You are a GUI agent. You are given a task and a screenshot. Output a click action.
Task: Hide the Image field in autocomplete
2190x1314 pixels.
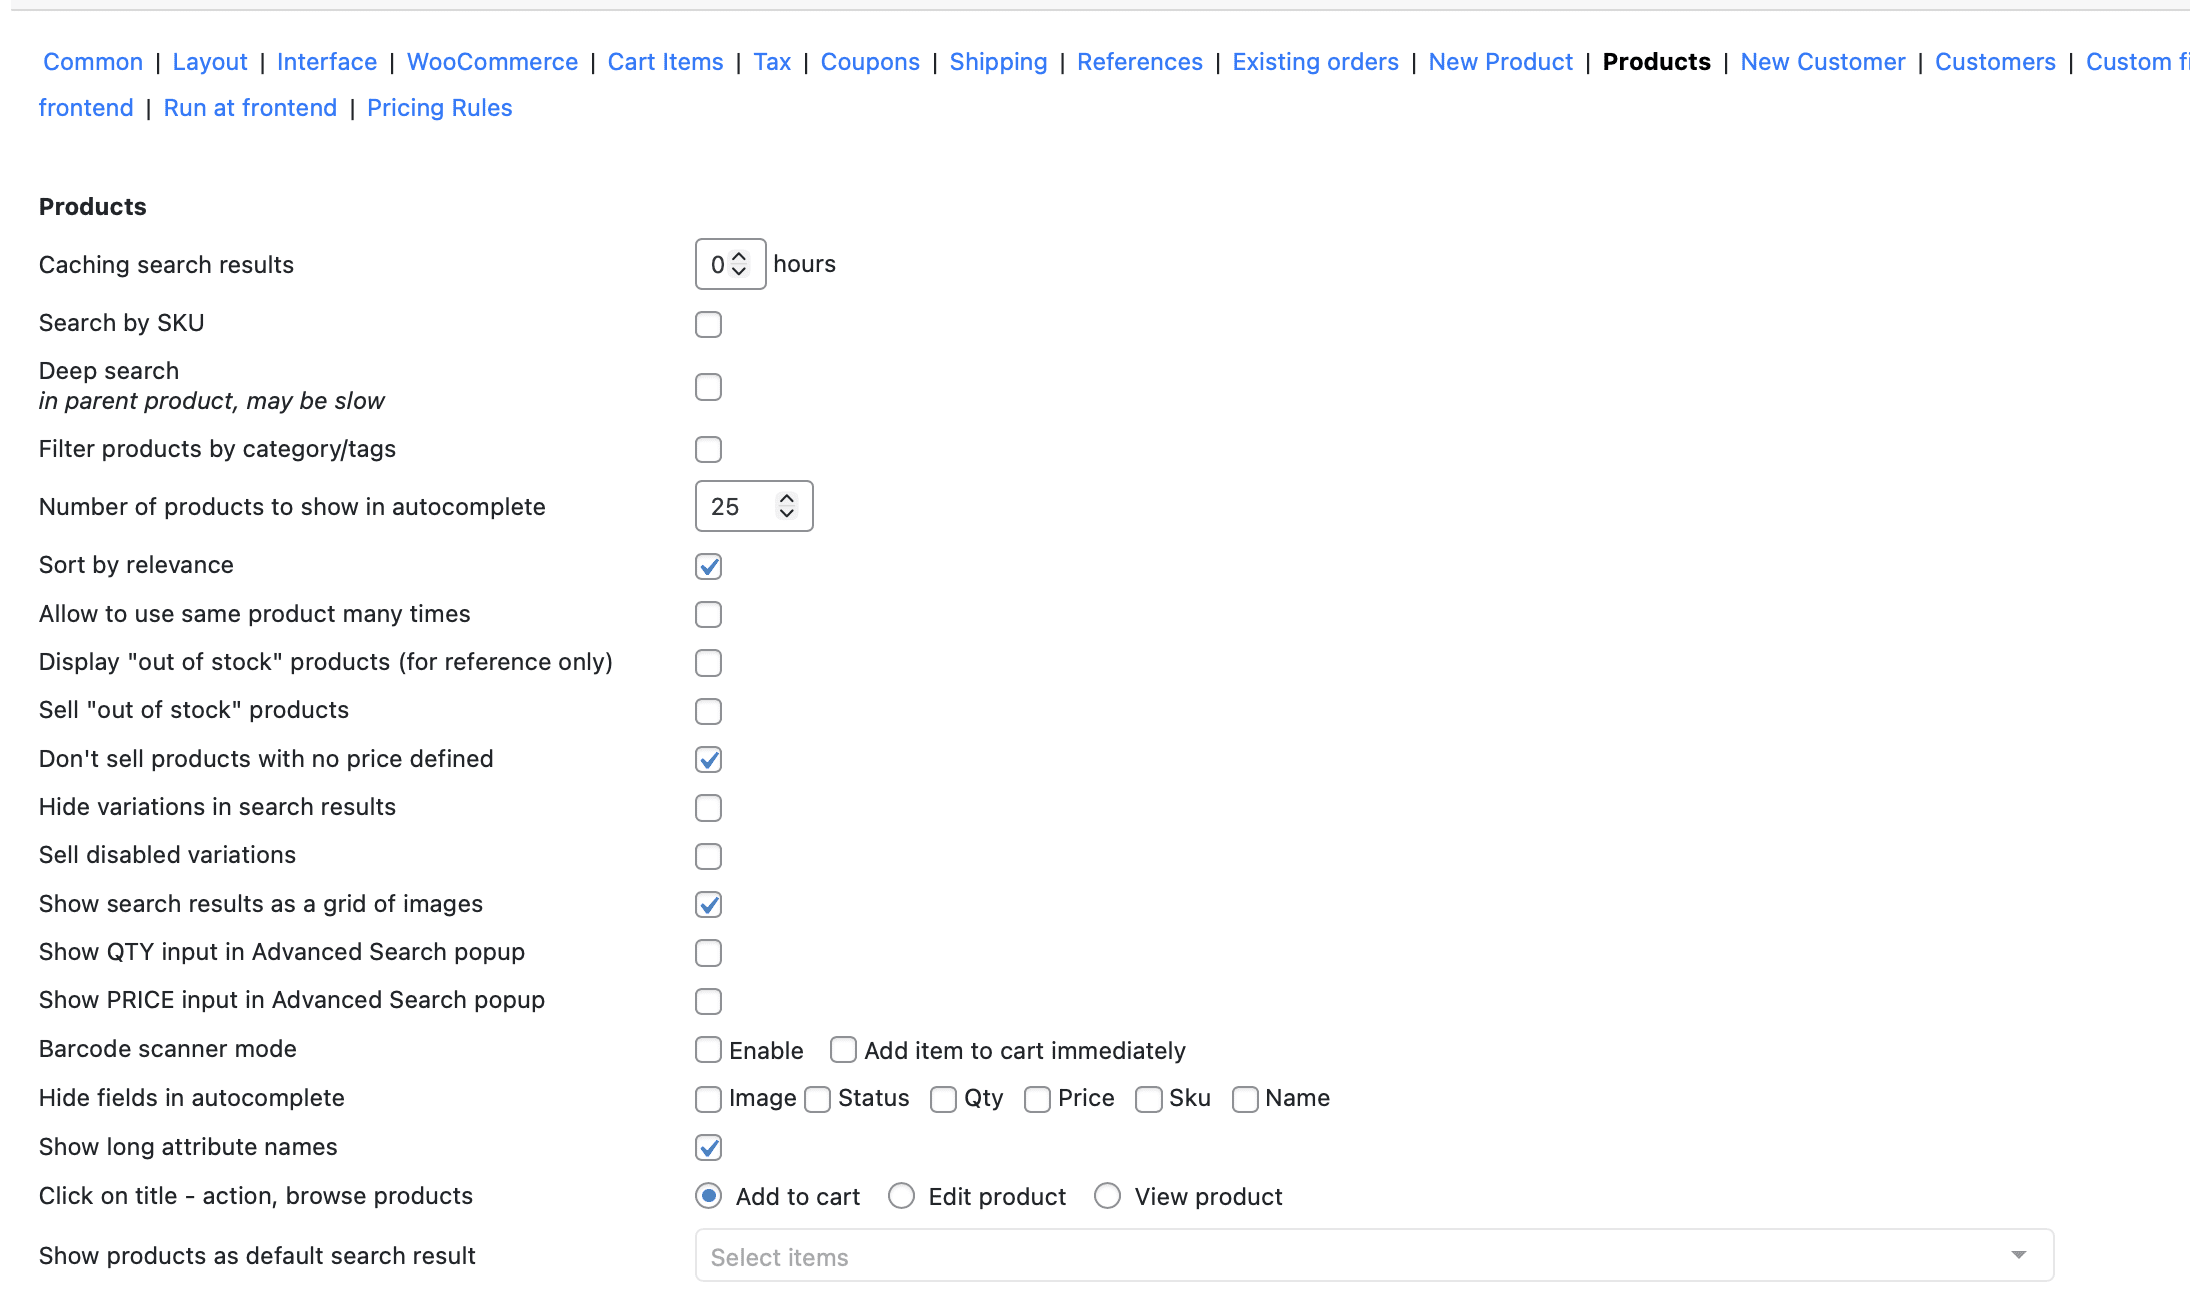tap(708, 1099)
